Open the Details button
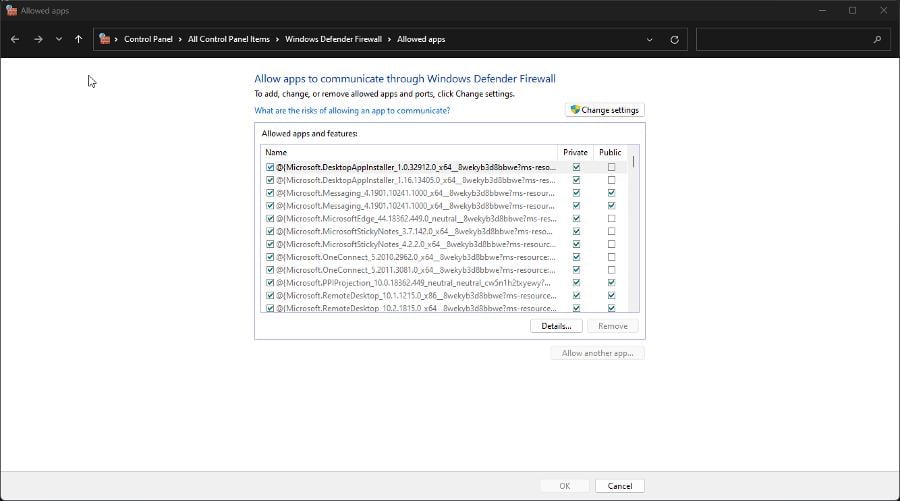This screenshot has width=900, height=501. tap(556, 326)
